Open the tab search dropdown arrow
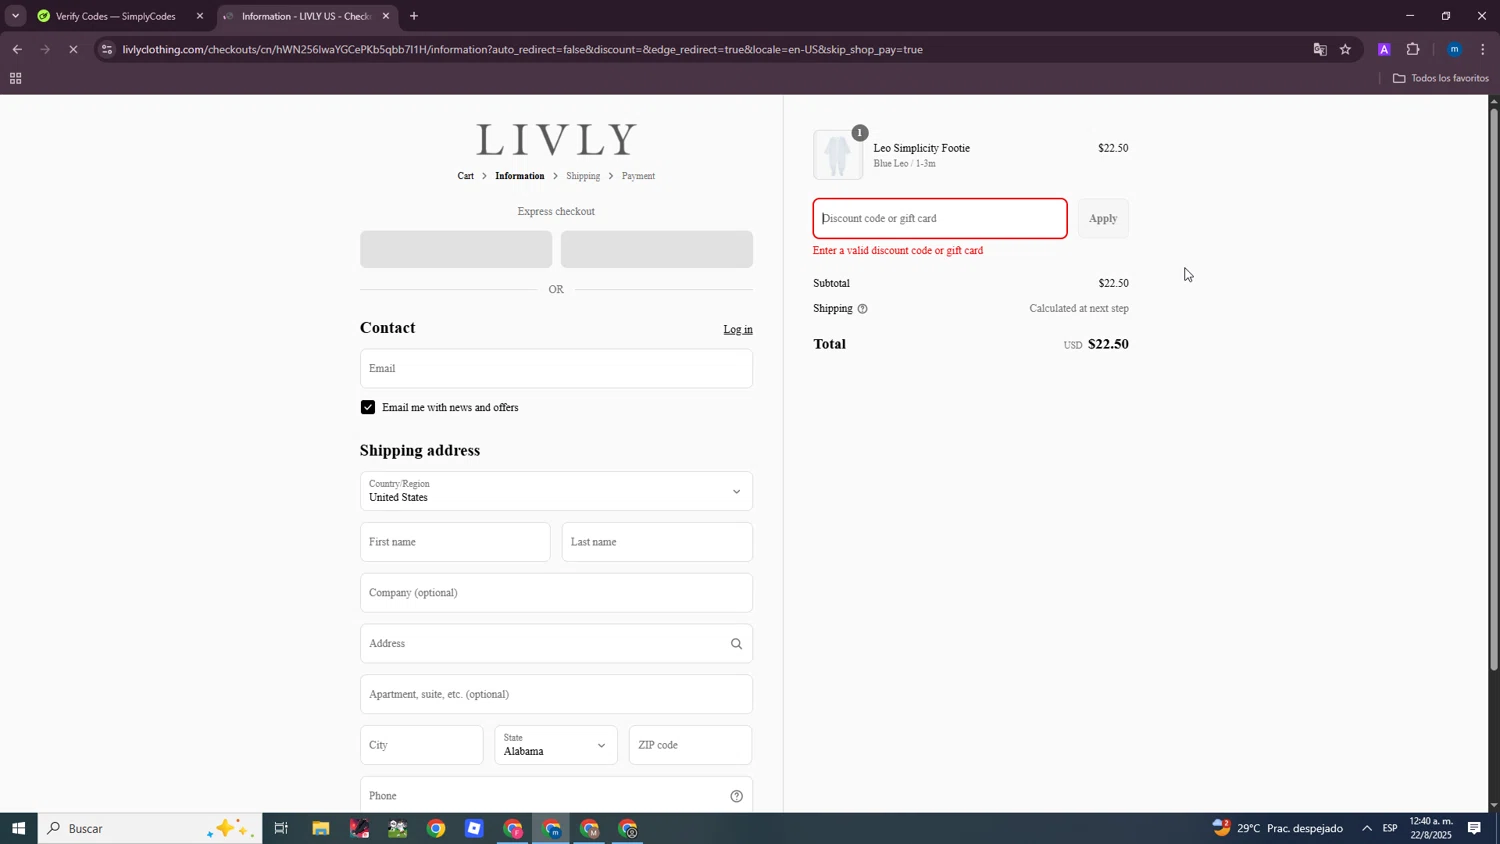Image resolution: width=1500 pixels, height=844 pixels. [15, 16]
